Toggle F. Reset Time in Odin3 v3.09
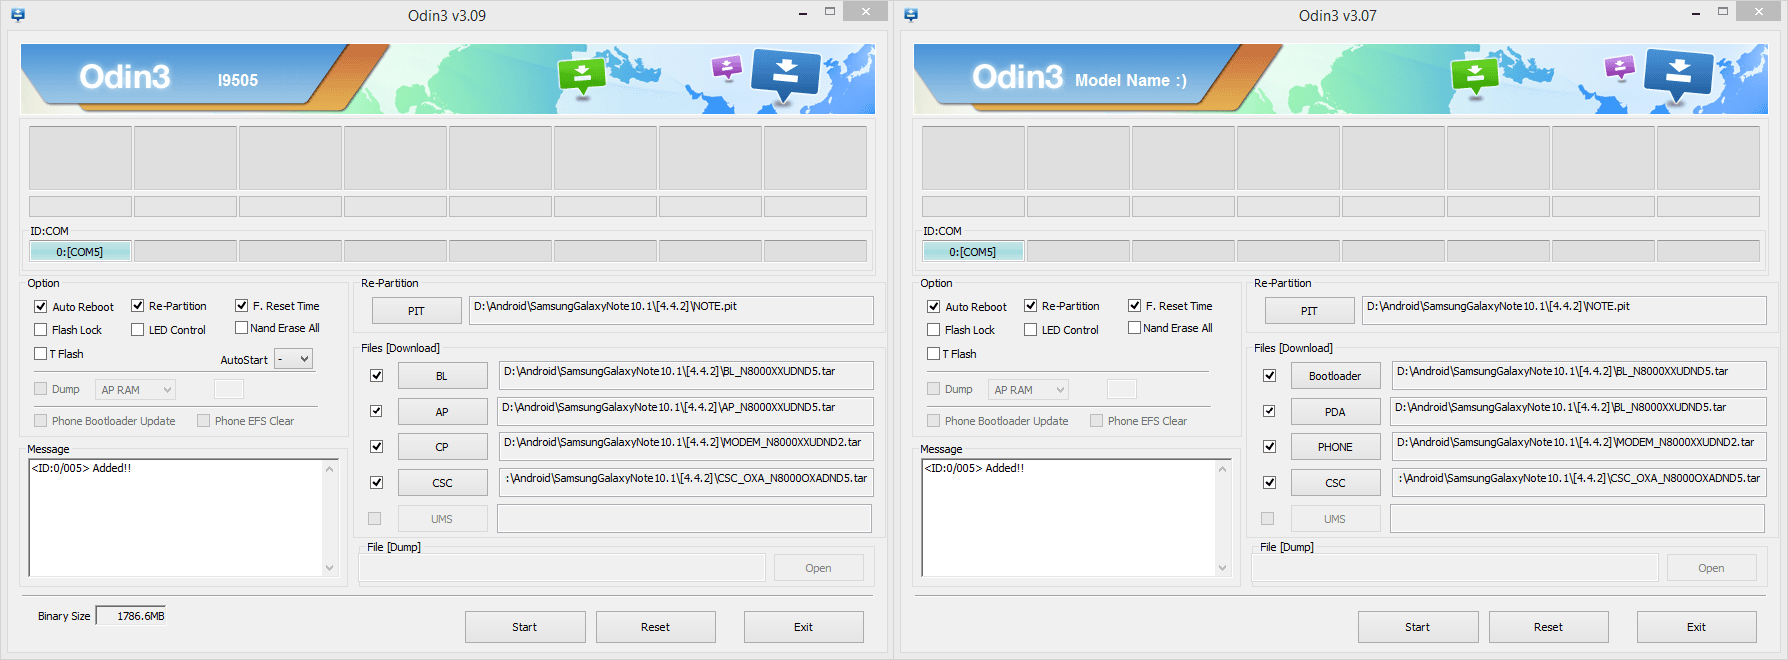The image size is (1788, 660). [x=242, y=306]
